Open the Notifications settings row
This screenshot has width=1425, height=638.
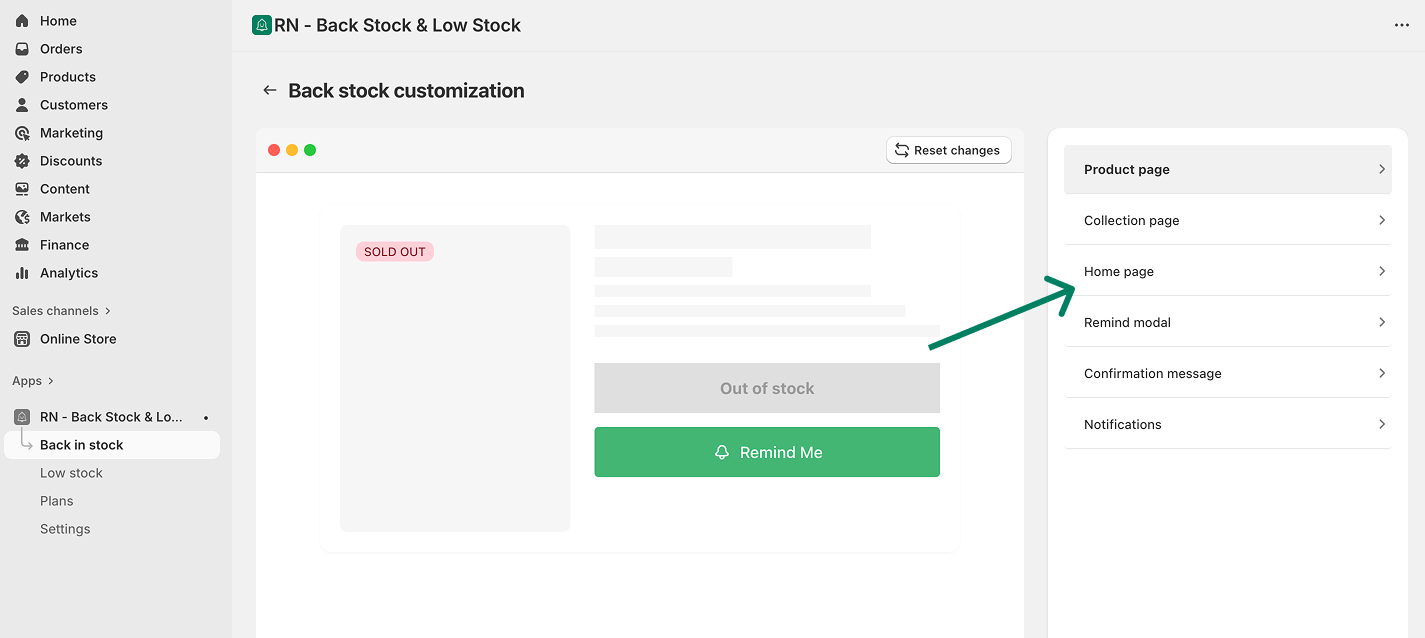[x=1227, y=424]
